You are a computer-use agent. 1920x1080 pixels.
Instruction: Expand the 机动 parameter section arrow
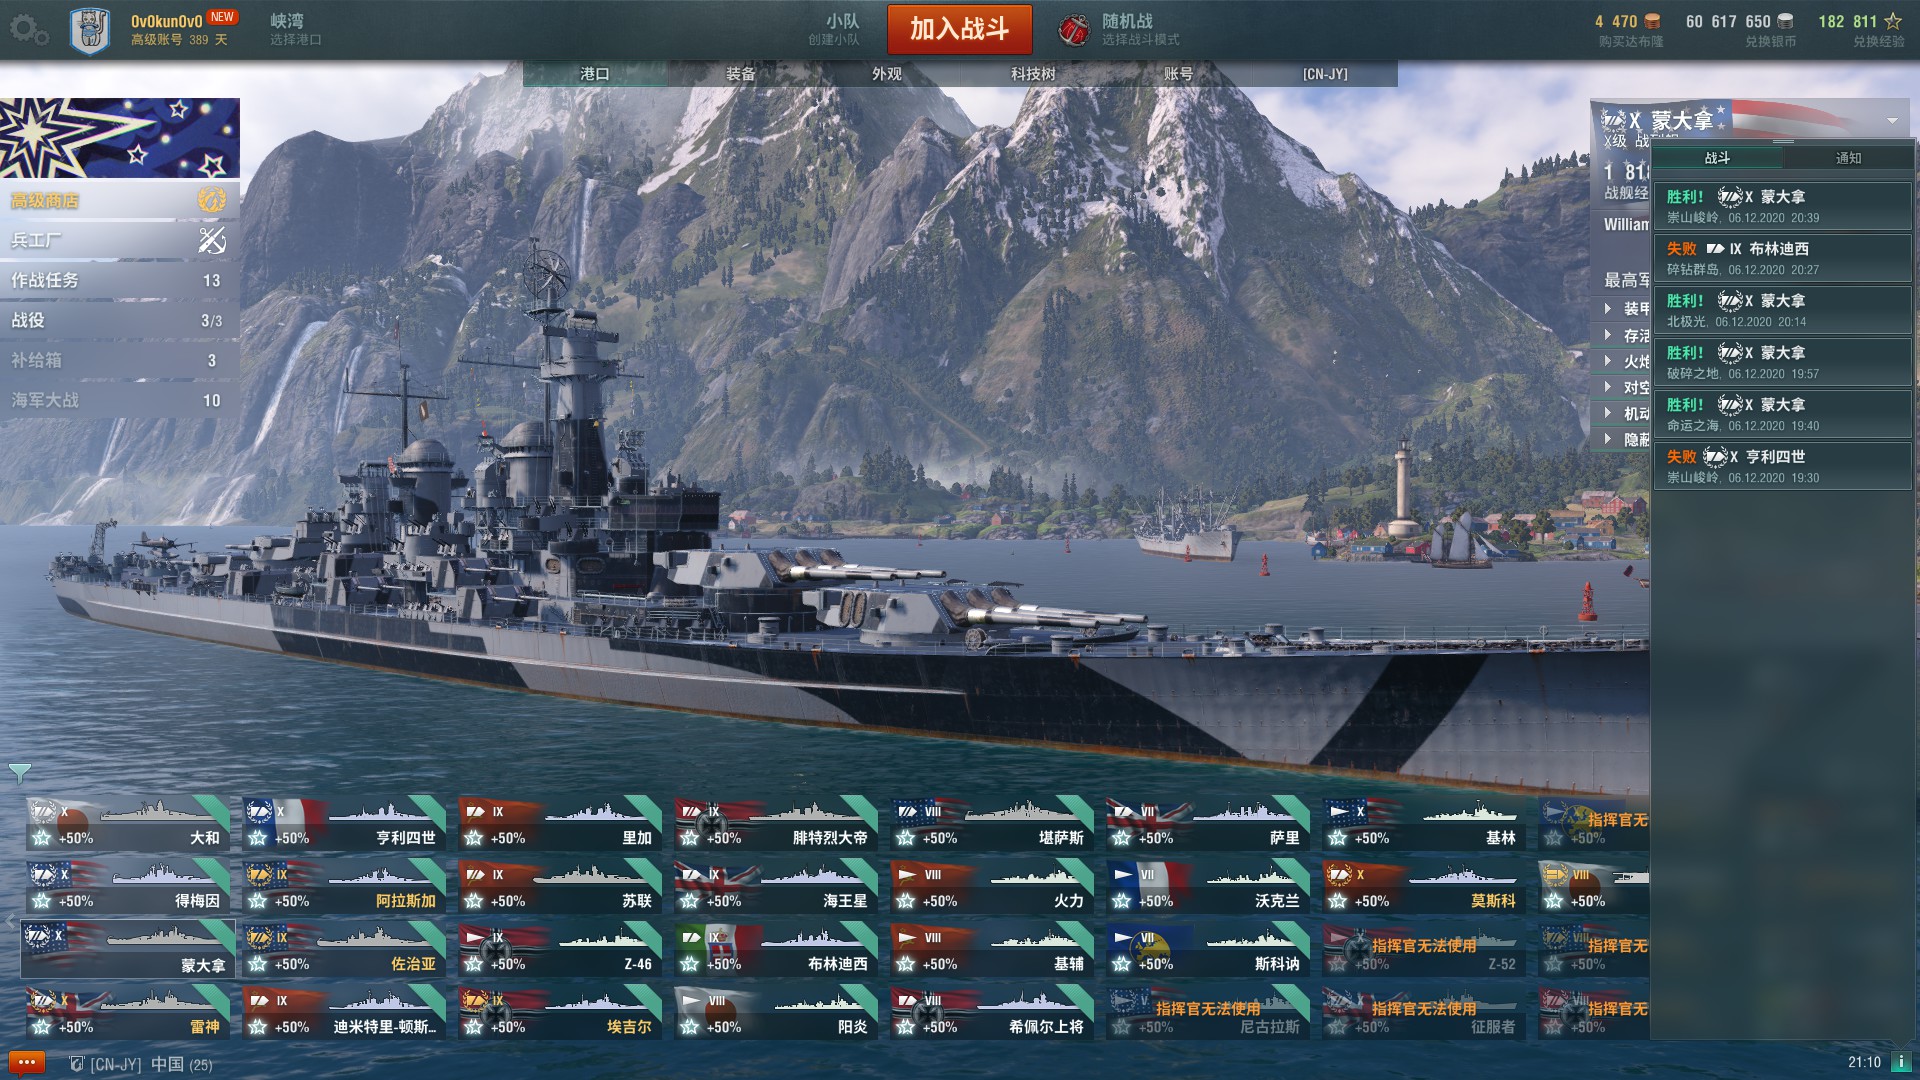[1608, 413]
